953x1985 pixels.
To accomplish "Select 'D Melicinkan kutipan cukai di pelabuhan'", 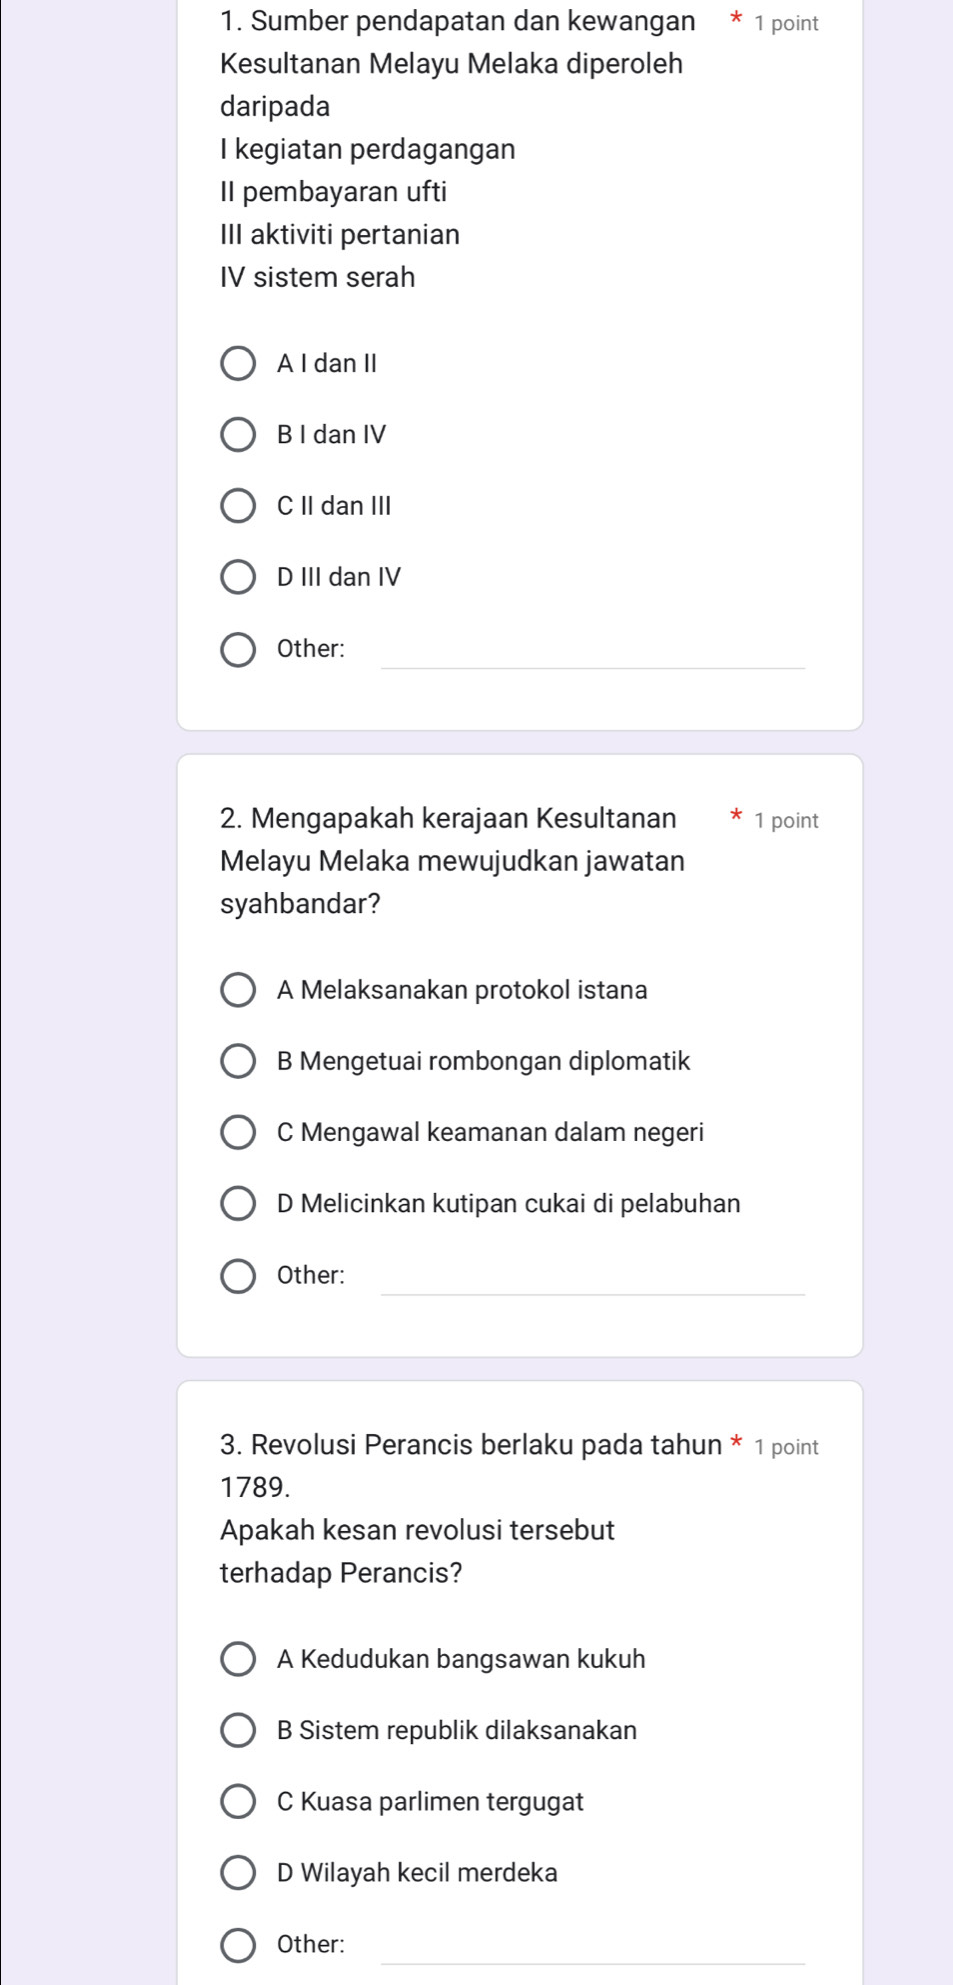I will 238,1204.
